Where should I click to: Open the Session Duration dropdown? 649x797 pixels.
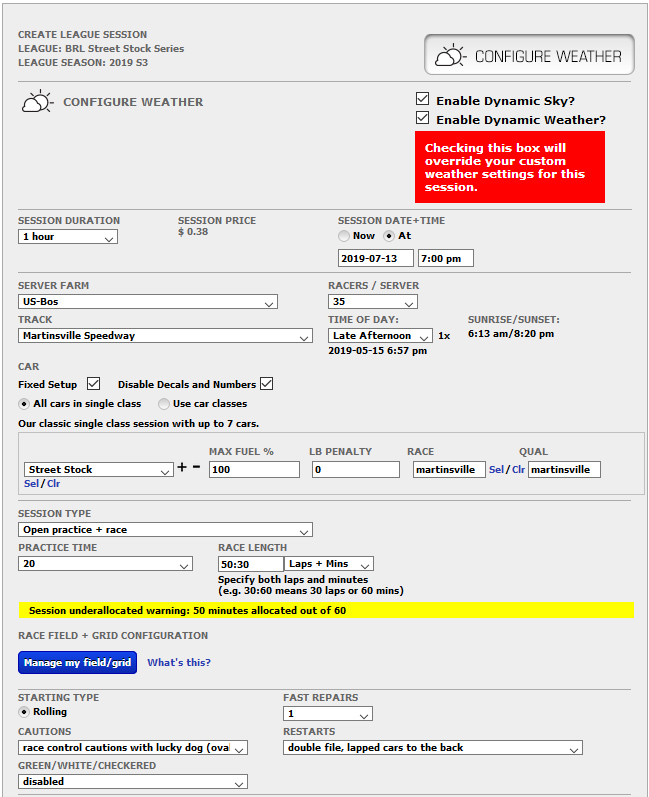(68, 237)
